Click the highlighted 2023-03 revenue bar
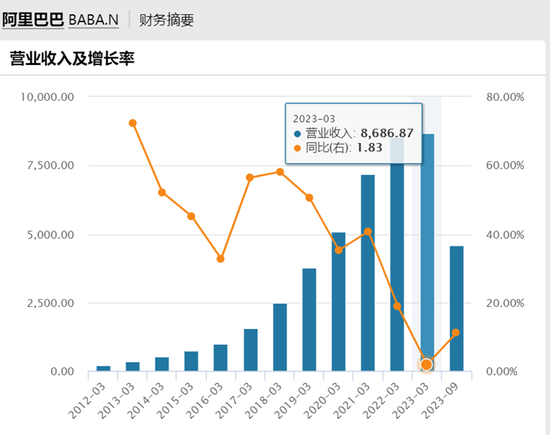 (x=427, y=253)
